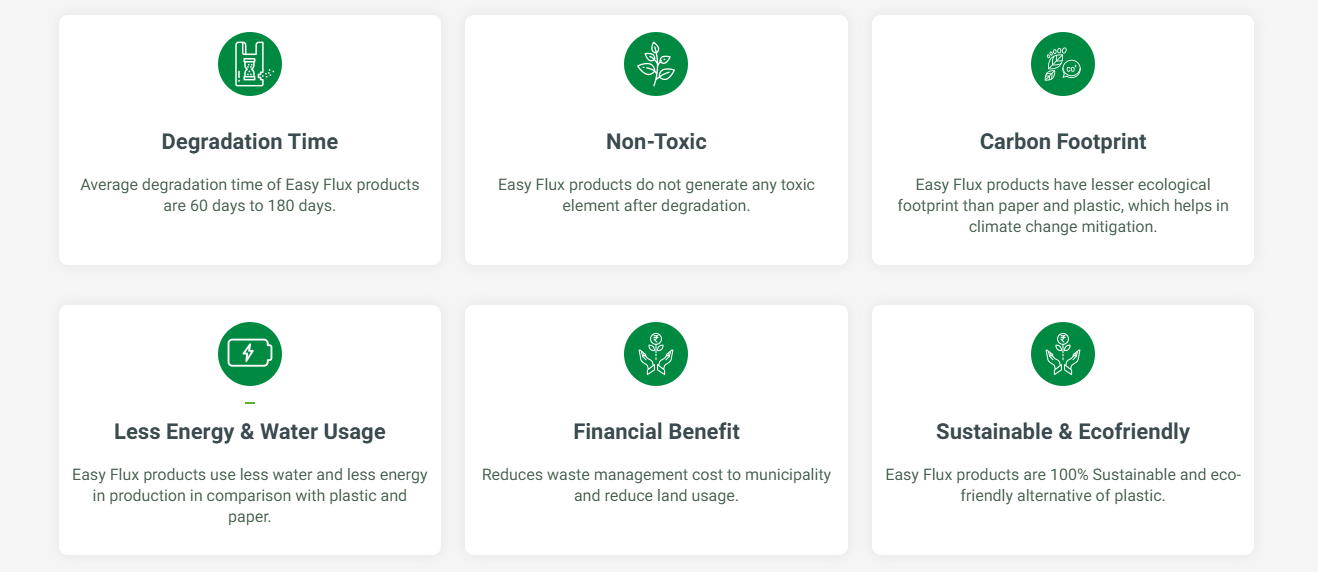Screen dimensions: 1318x572
Task: Select the Financial Benefit heading
Action: [x=656, y=432]
